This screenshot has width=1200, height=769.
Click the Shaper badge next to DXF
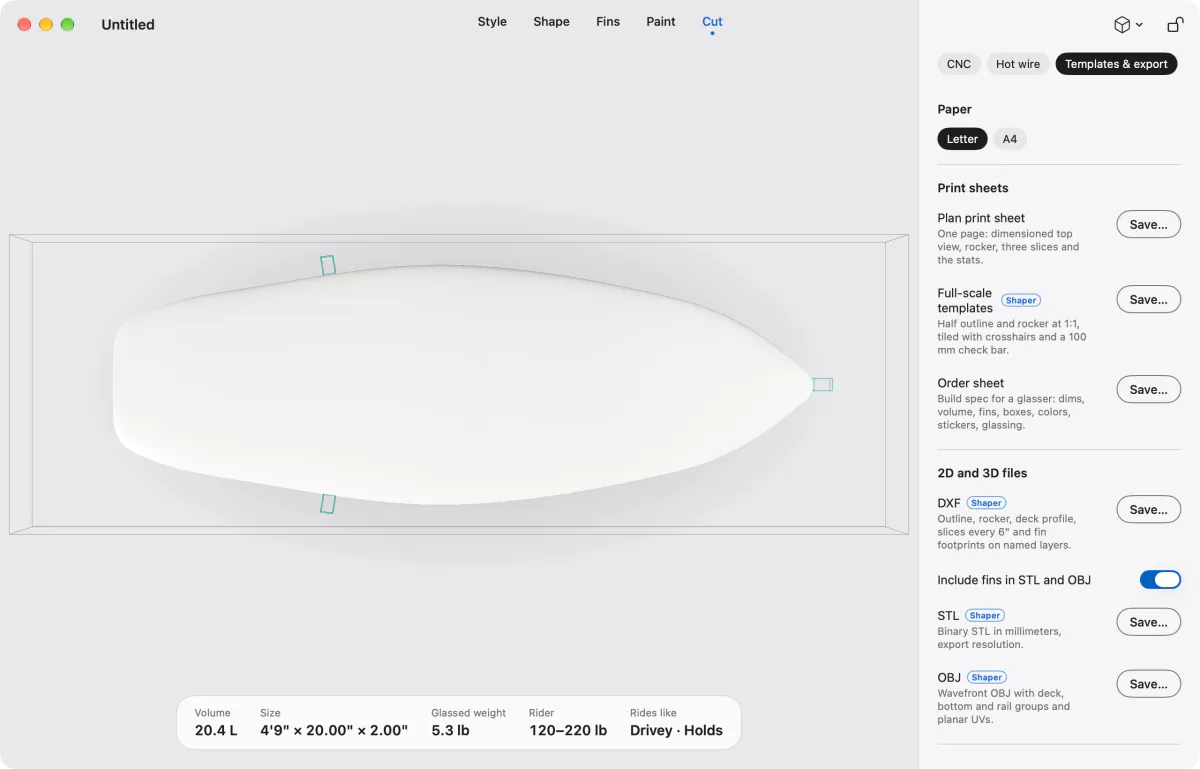[x=986, y=503]
